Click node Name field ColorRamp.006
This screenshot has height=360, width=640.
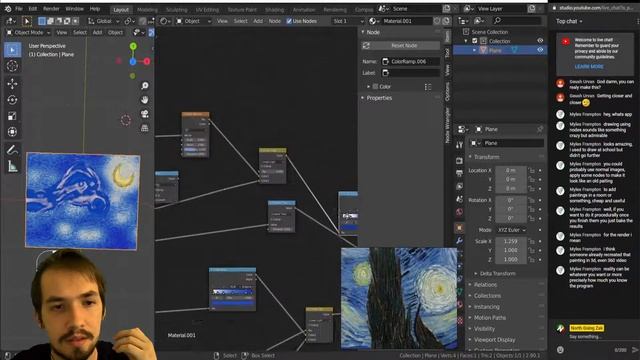point(410,61)
